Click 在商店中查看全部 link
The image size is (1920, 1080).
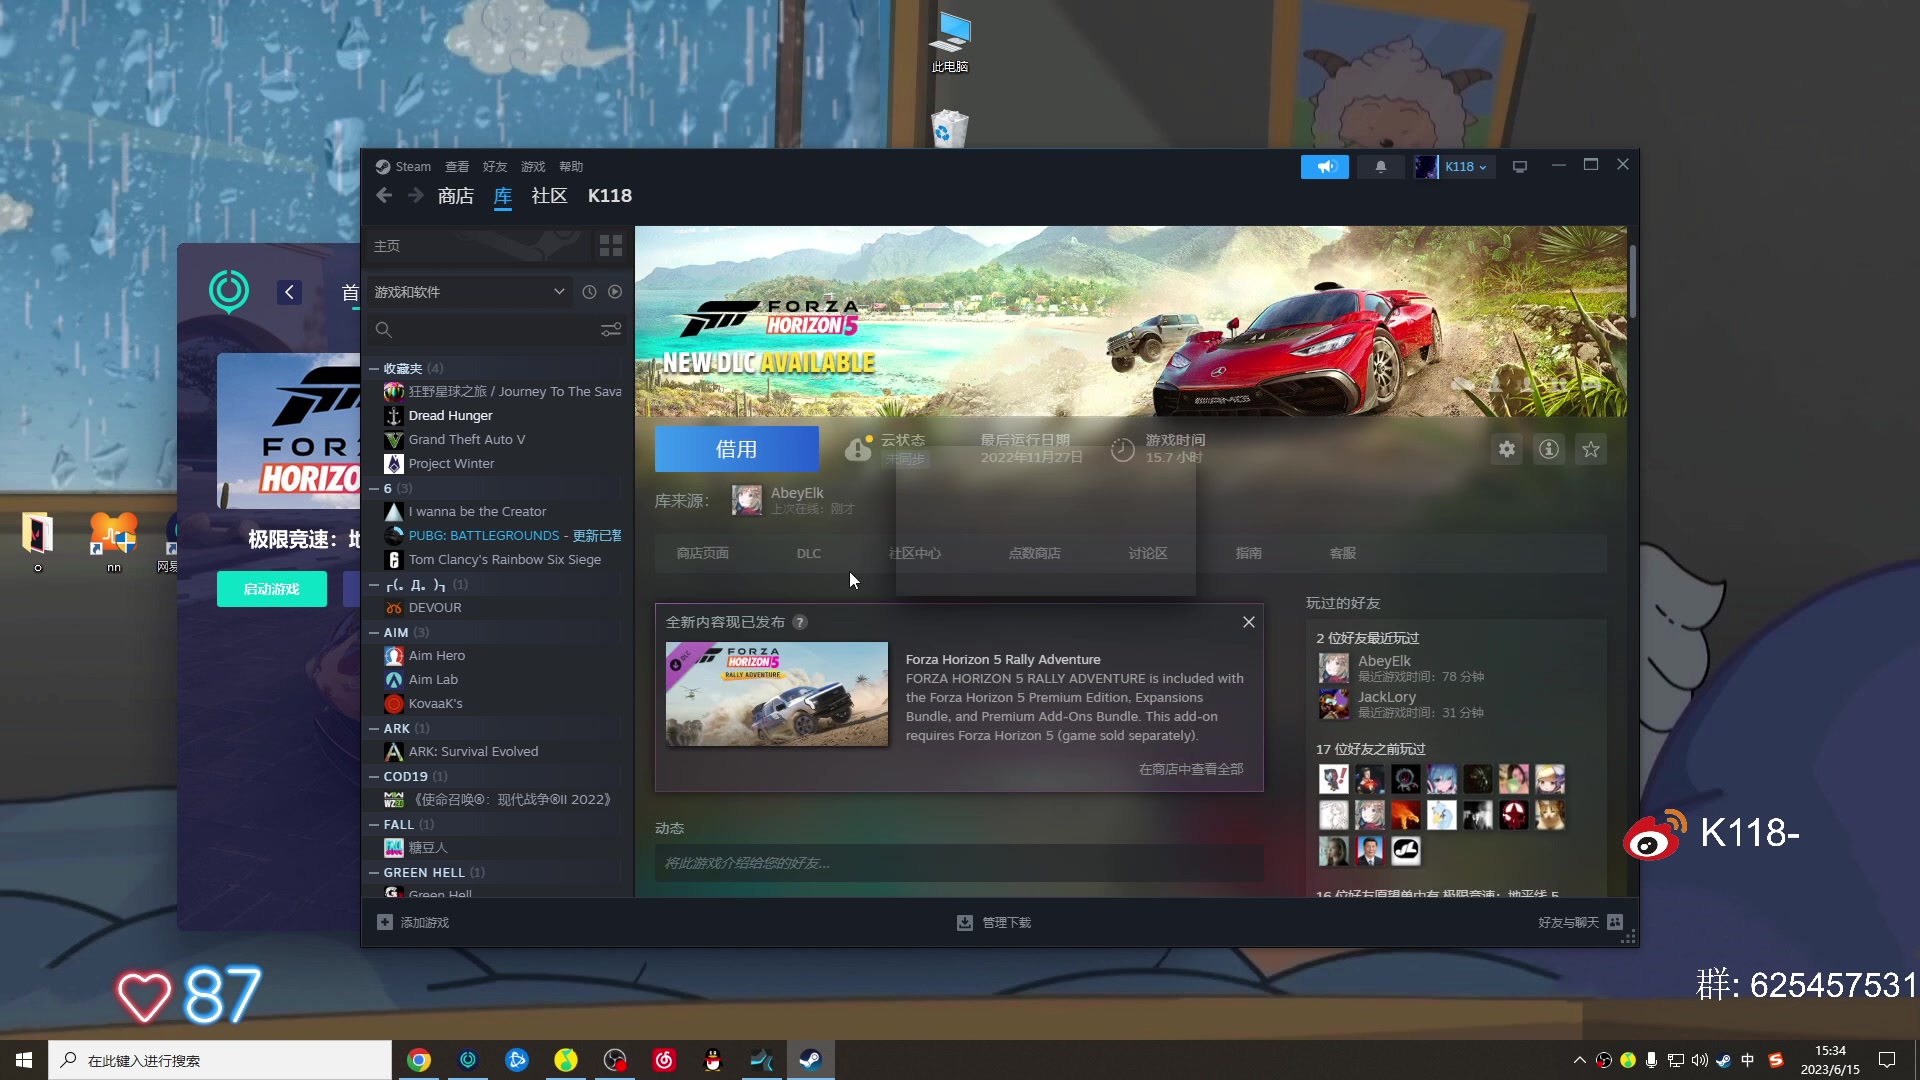click(1191, 769)
